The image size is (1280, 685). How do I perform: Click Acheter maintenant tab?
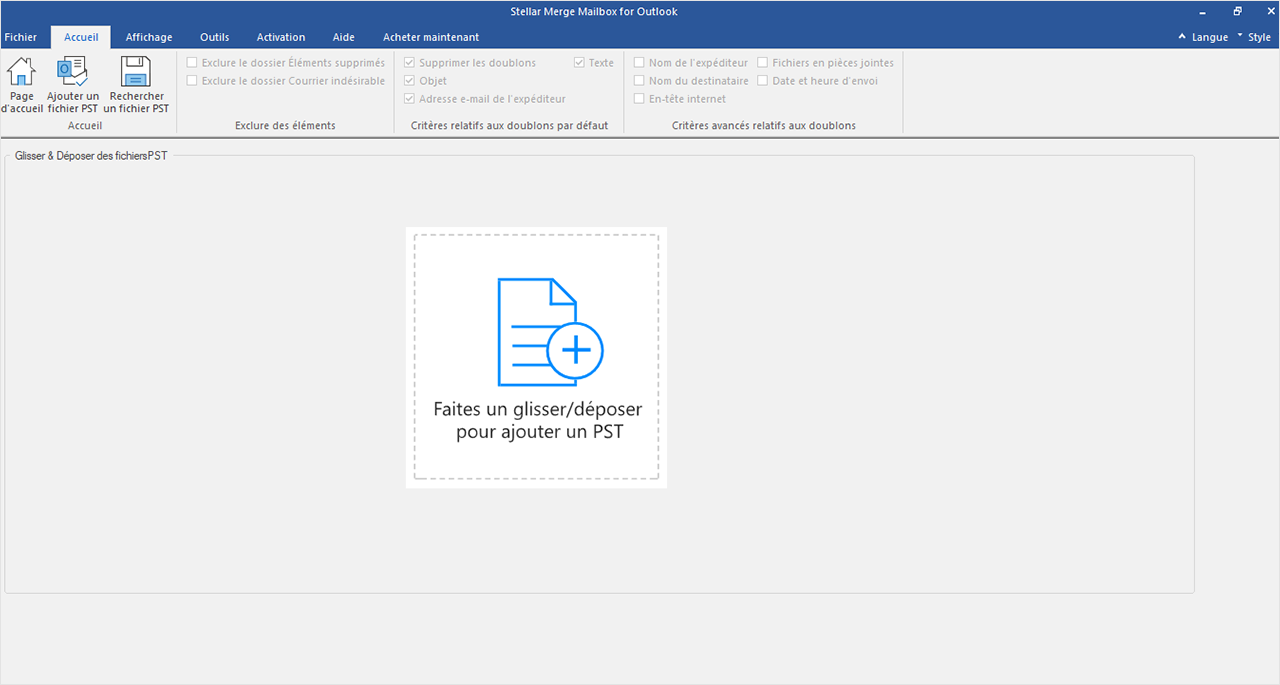pos(431,37)
